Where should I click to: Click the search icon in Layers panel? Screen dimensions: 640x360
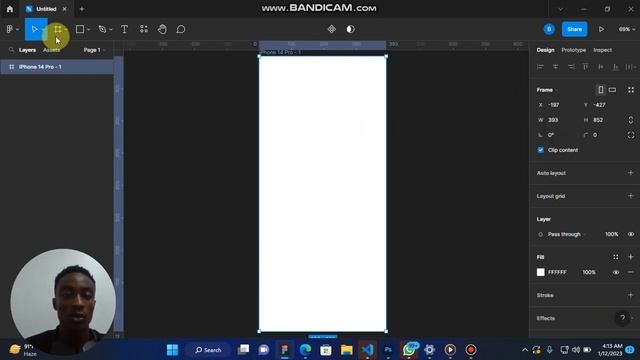point(11,50)
